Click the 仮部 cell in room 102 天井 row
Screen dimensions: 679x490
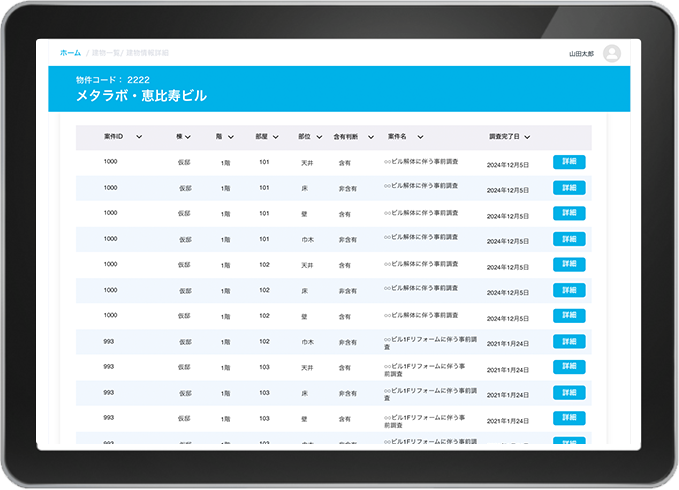click(x=184, y=265)
